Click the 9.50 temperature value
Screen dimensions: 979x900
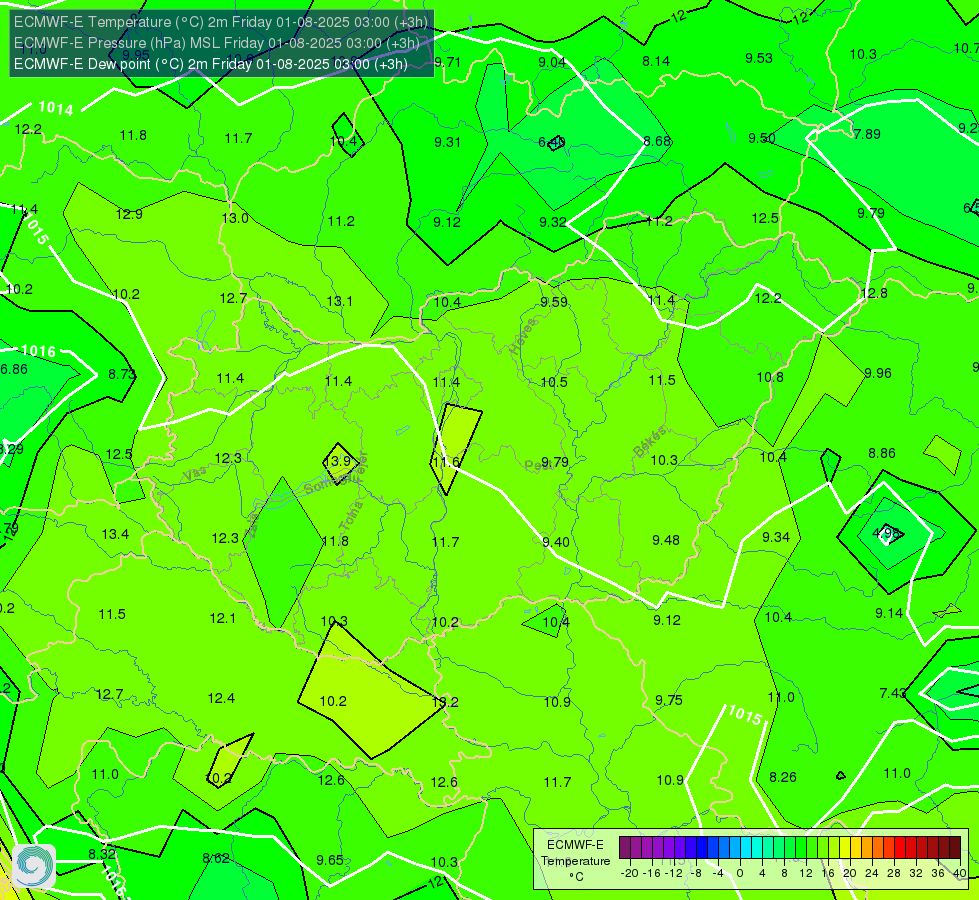(x=762, y=138)
